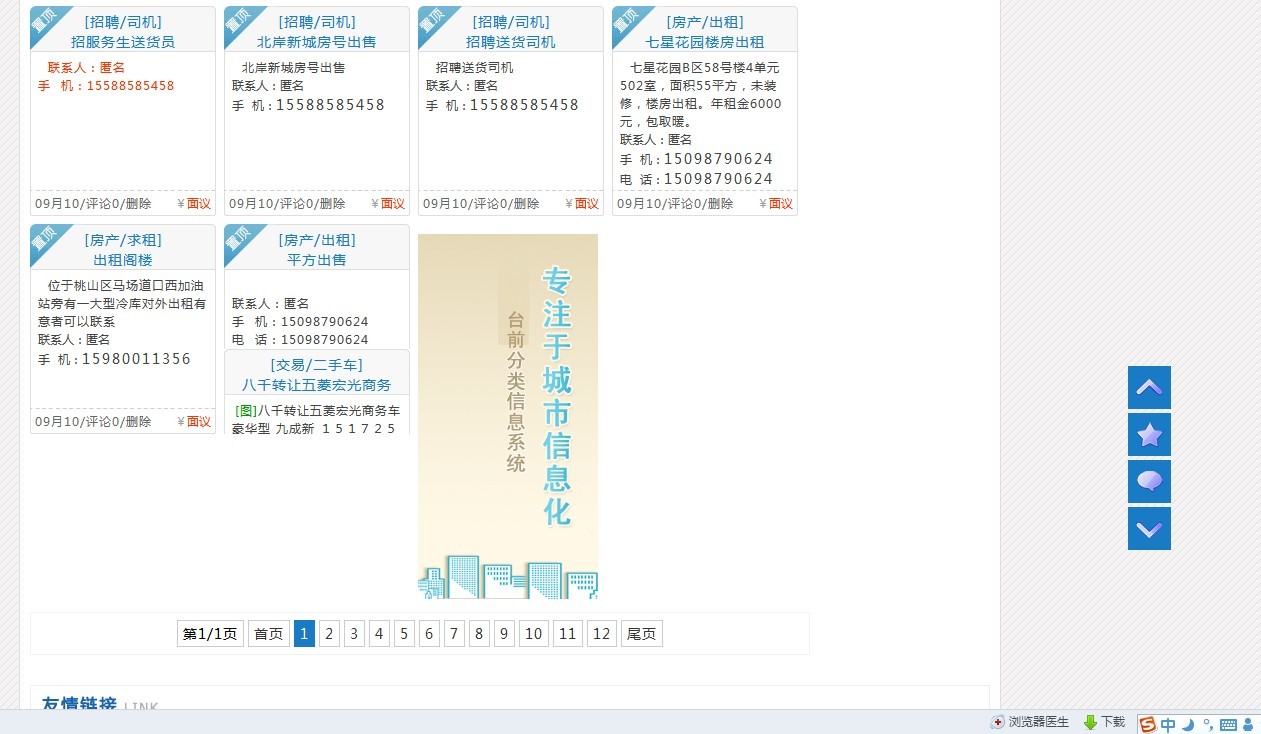Click the star favorite icon in floating sidebar

1149,434
